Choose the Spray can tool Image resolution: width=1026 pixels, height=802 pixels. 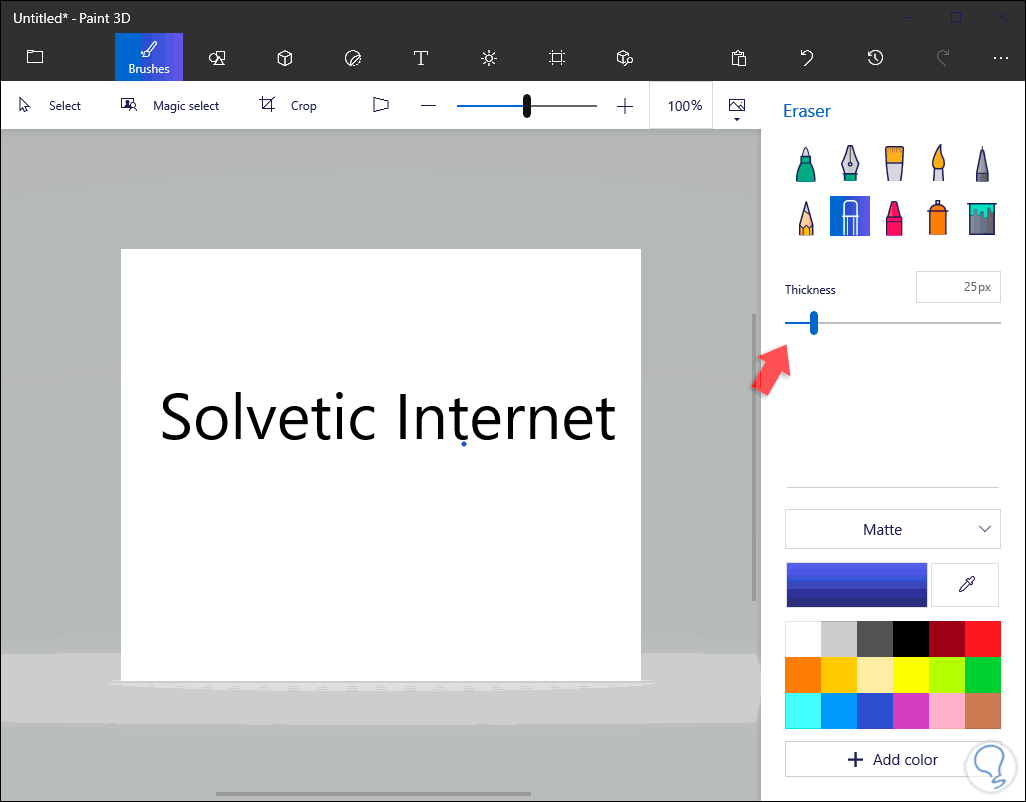click(938, 216)
